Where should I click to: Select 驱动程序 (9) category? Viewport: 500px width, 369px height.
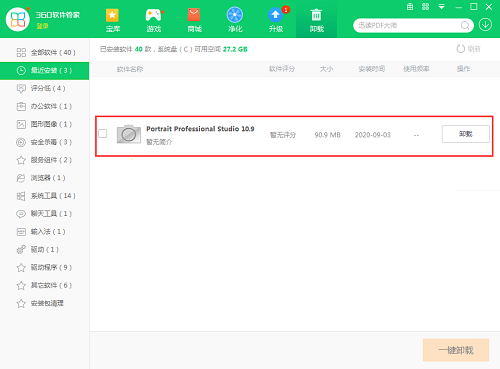pyautogui.click(x=45, y=268)
